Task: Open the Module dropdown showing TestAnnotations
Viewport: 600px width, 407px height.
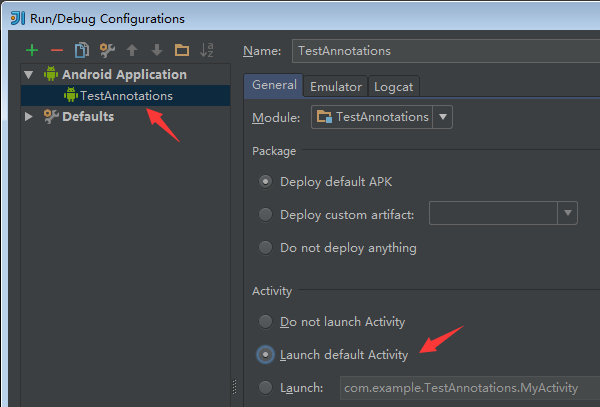Action: (382, 117)
